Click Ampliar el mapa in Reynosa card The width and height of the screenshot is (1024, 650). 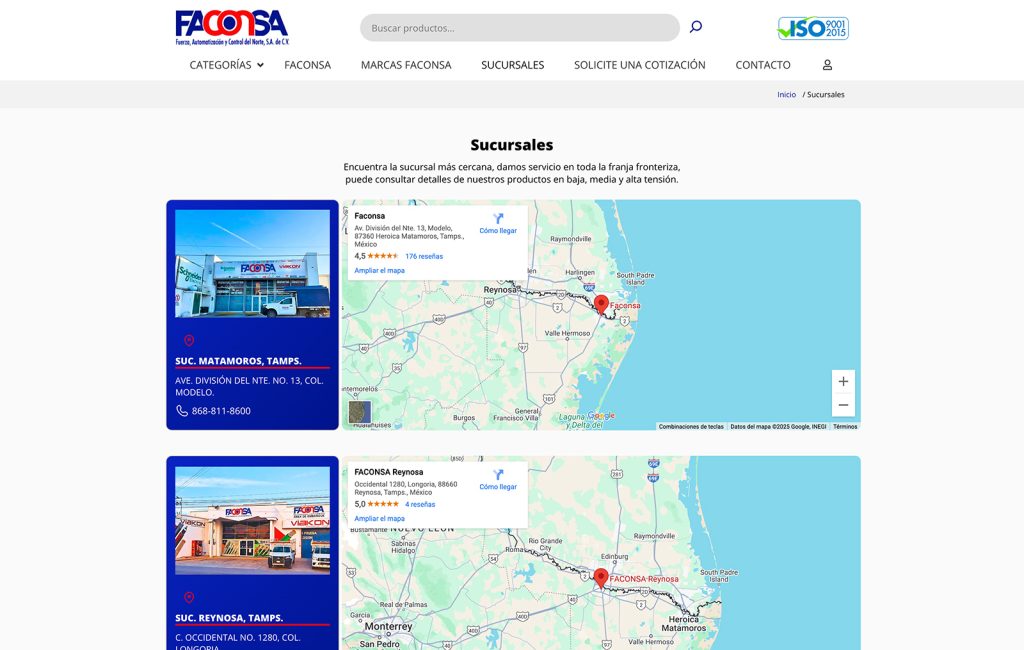point(379,519)
